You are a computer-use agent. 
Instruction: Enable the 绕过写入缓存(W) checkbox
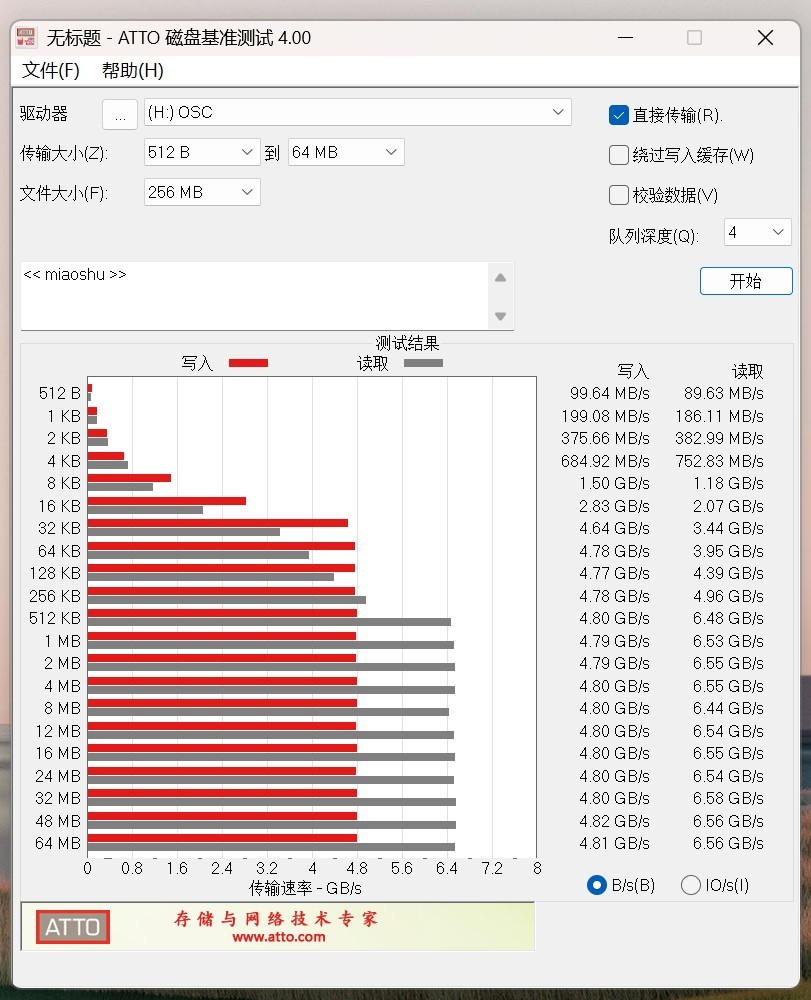[x=618, y=155]
